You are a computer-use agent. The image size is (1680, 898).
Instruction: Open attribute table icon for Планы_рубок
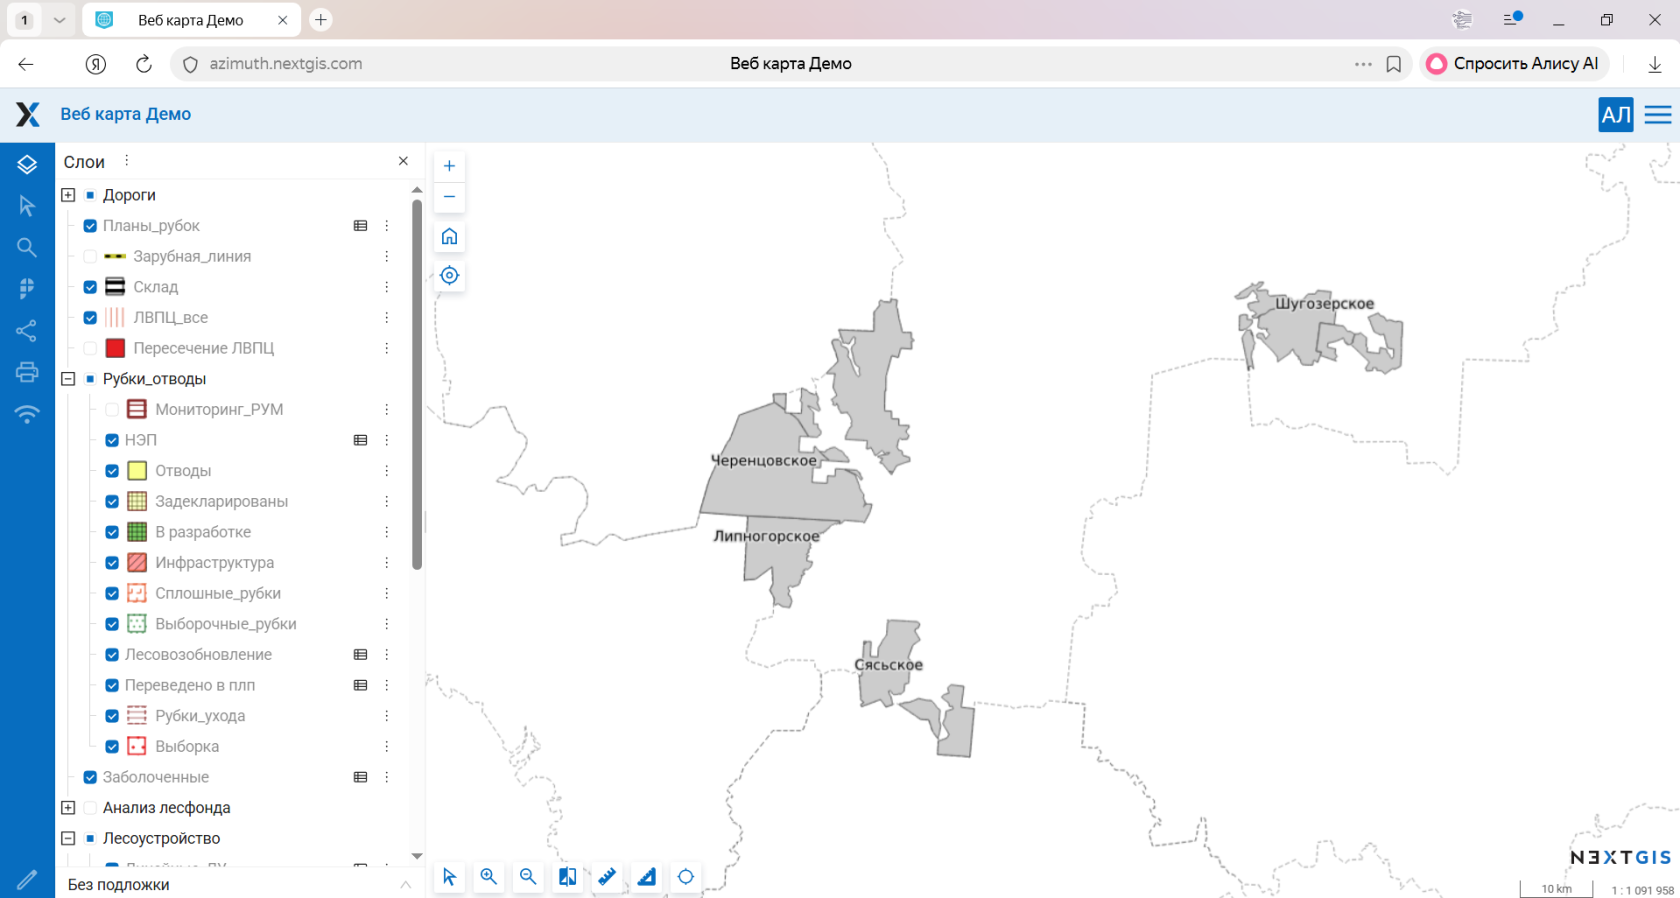tap(360, 226)
